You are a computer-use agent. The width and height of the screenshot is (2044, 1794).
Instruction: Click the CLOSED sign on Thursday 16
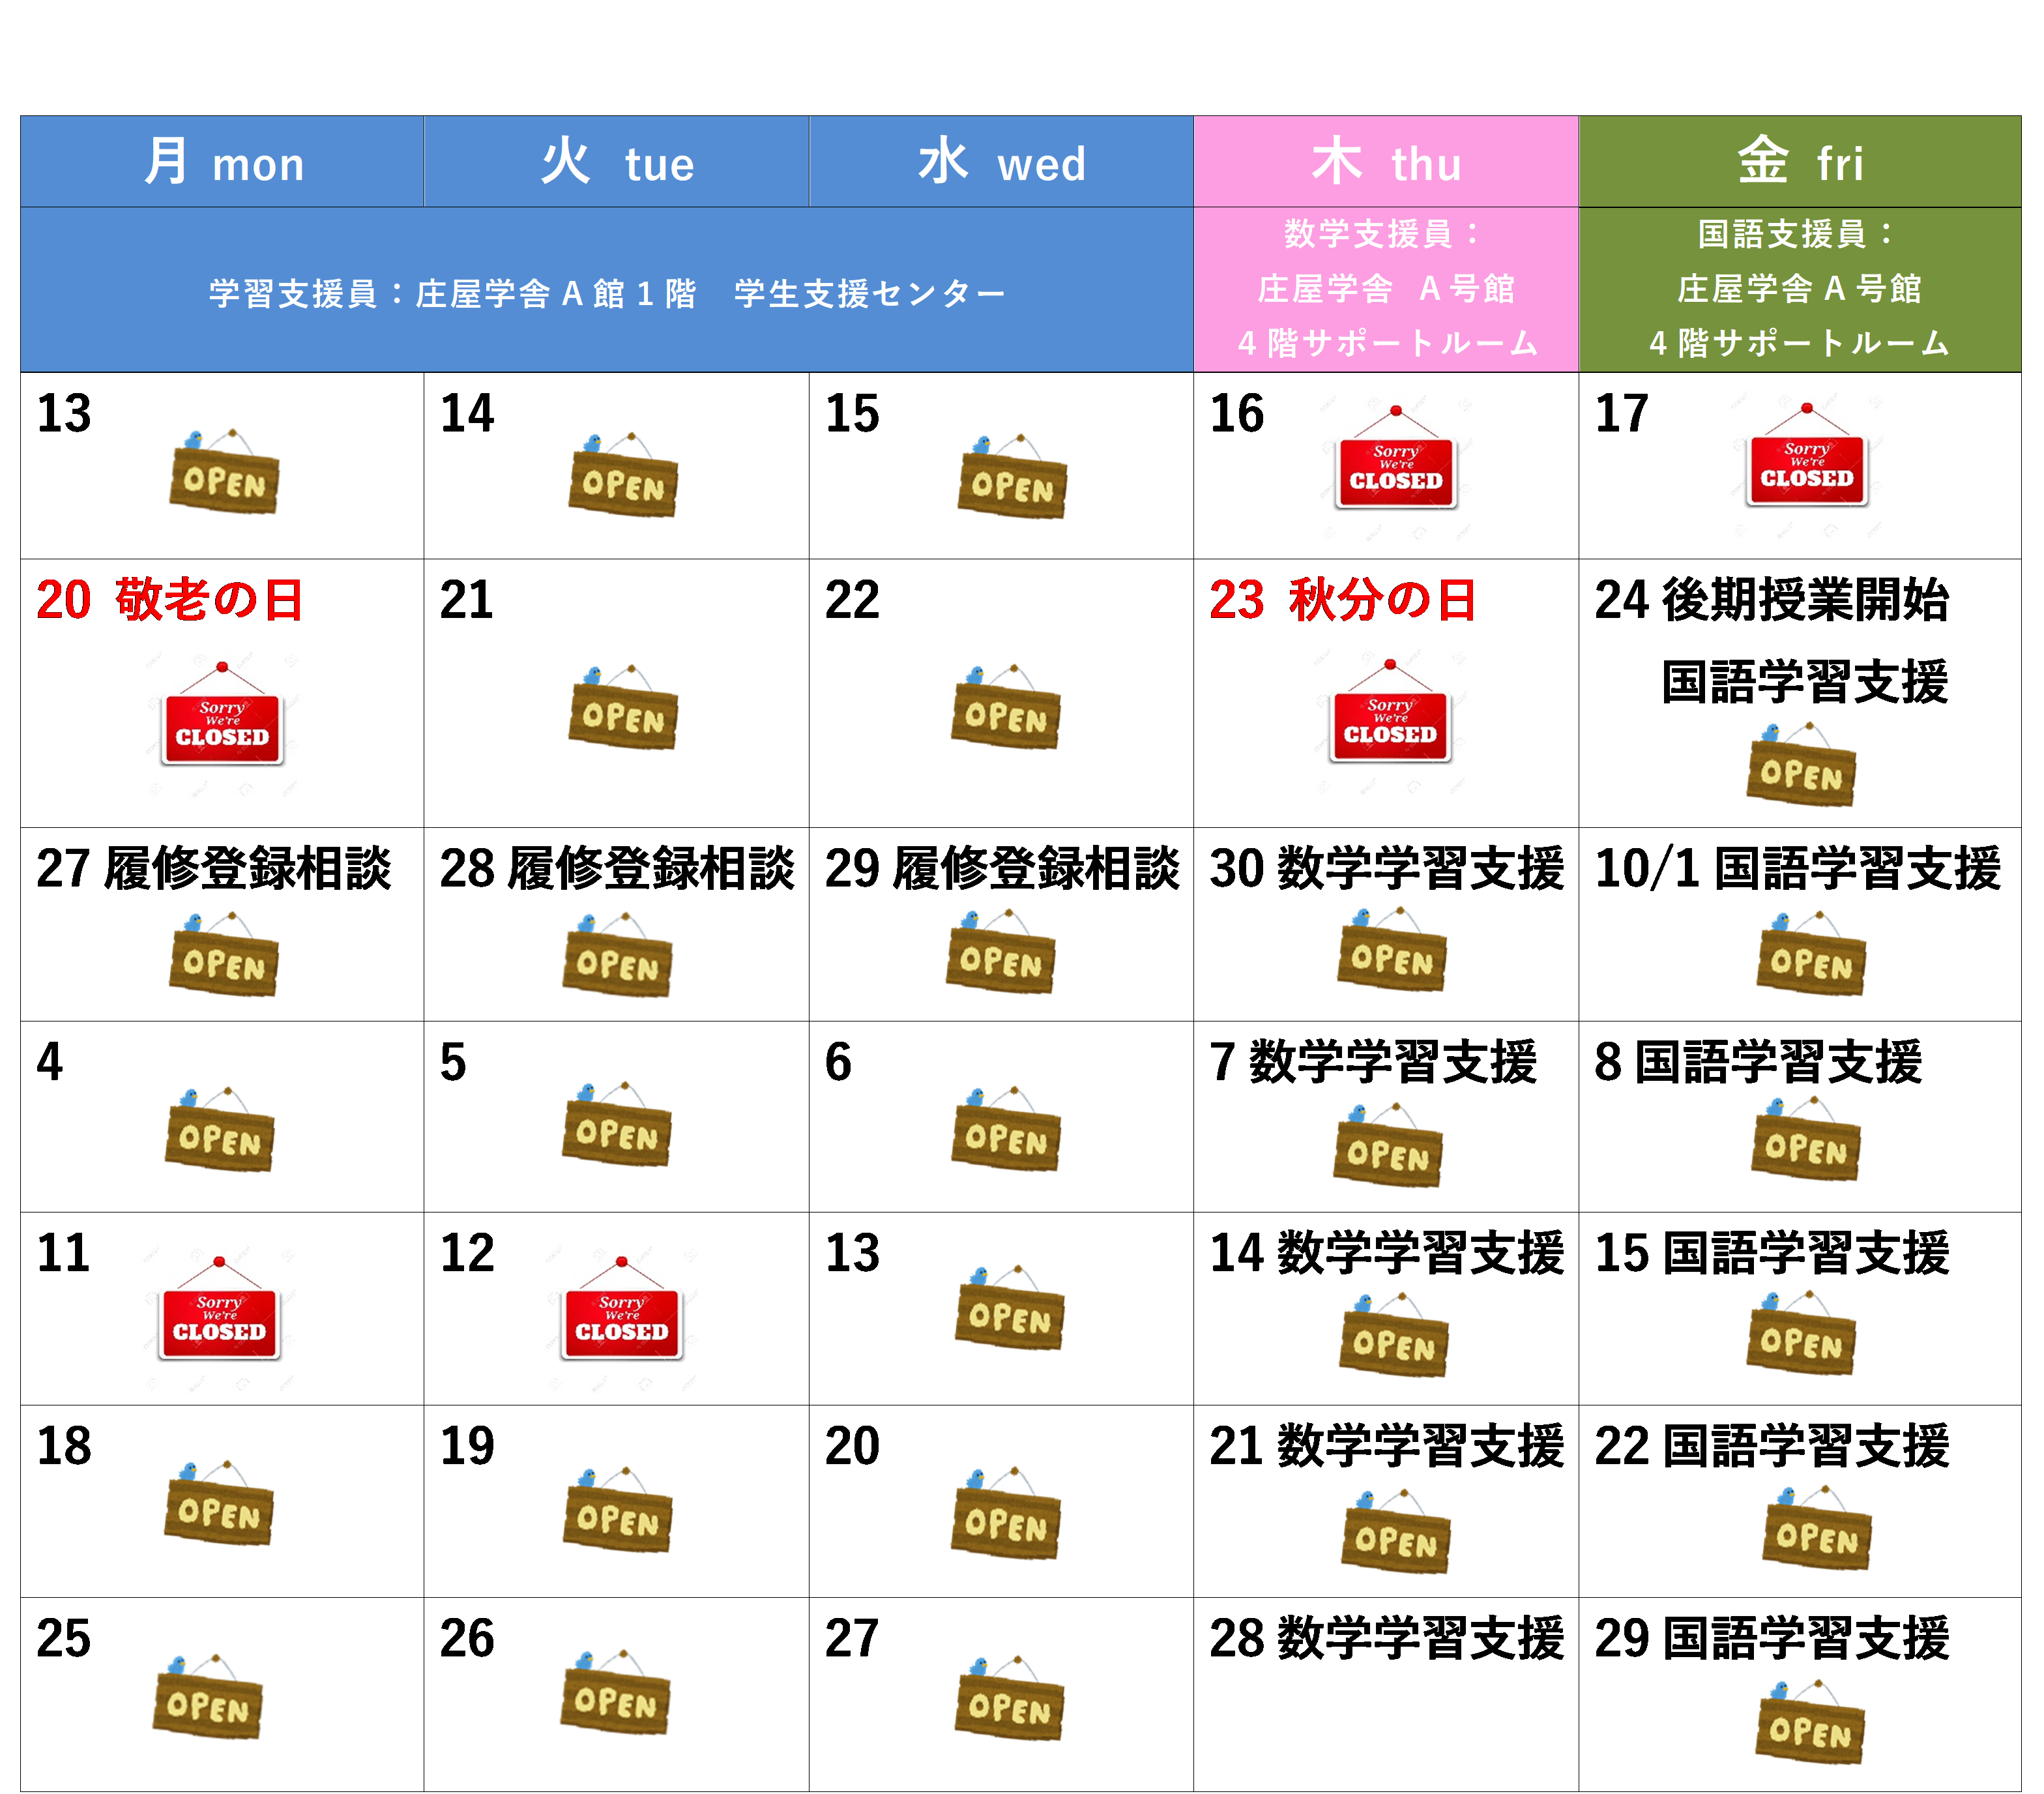coord(1396,458)
